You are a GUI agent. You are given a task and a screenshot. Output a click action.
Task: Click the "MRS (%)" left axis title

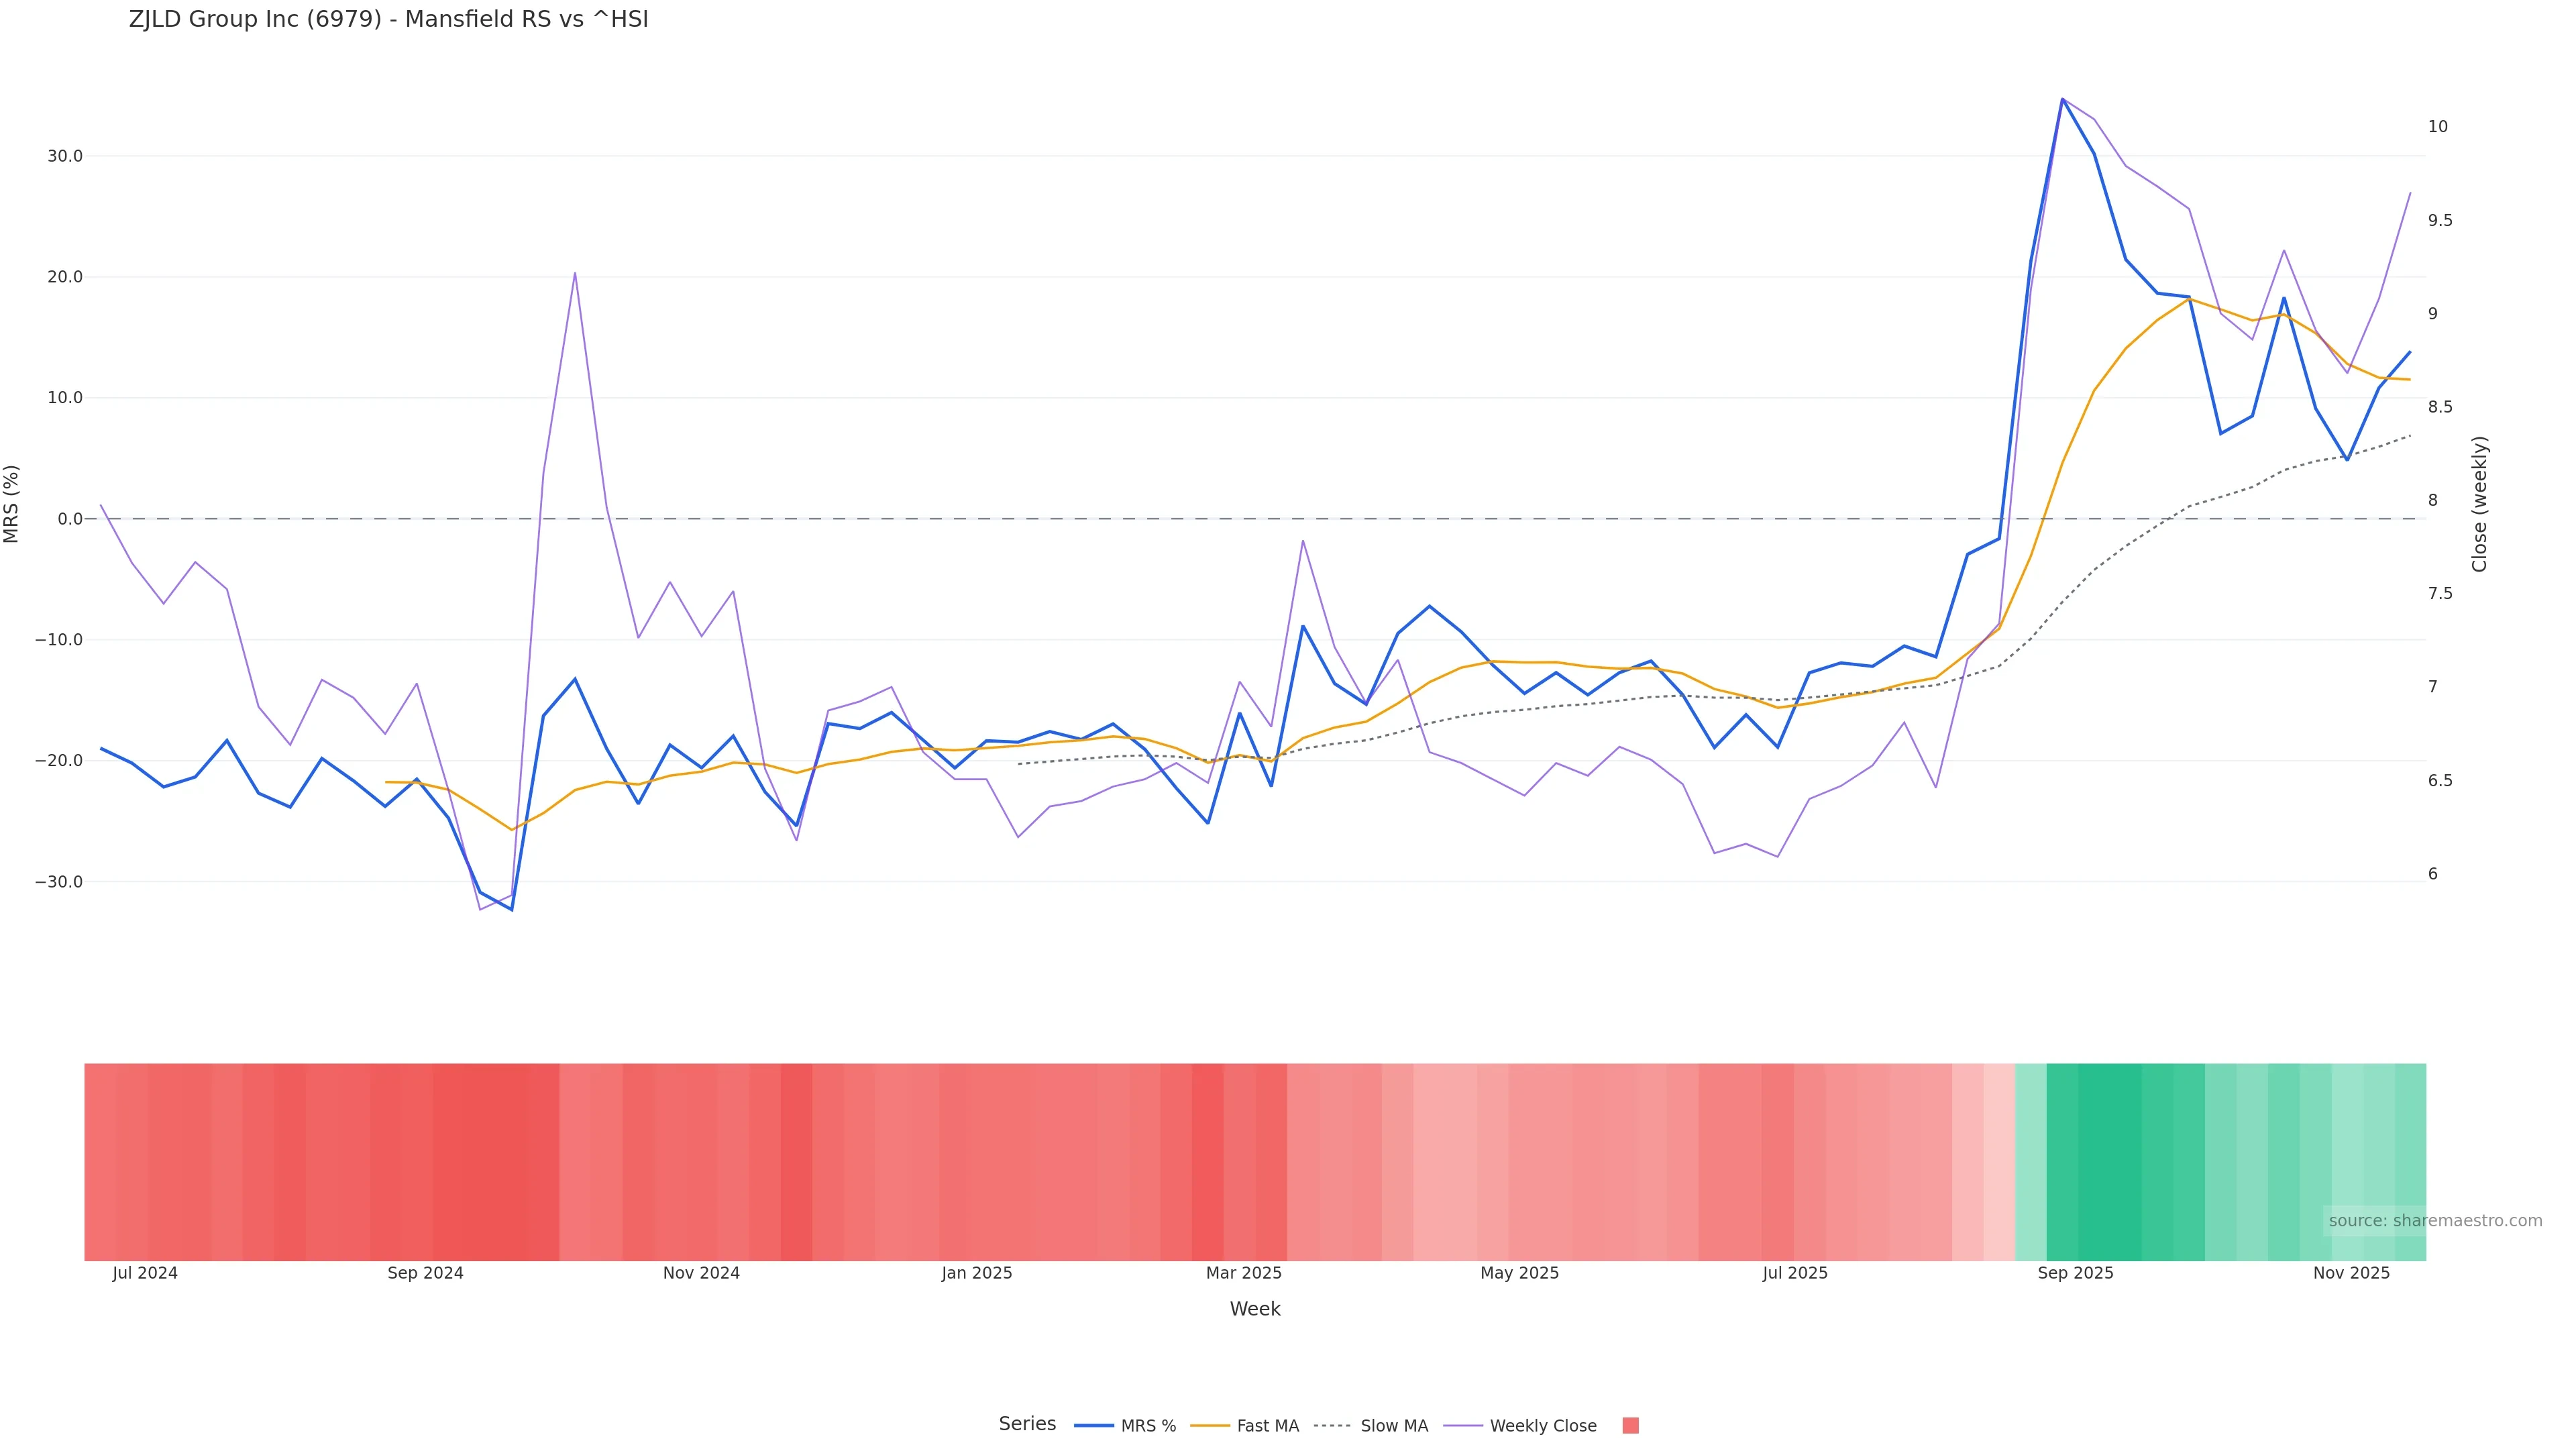pyautogui.click(x=12, y=504)
